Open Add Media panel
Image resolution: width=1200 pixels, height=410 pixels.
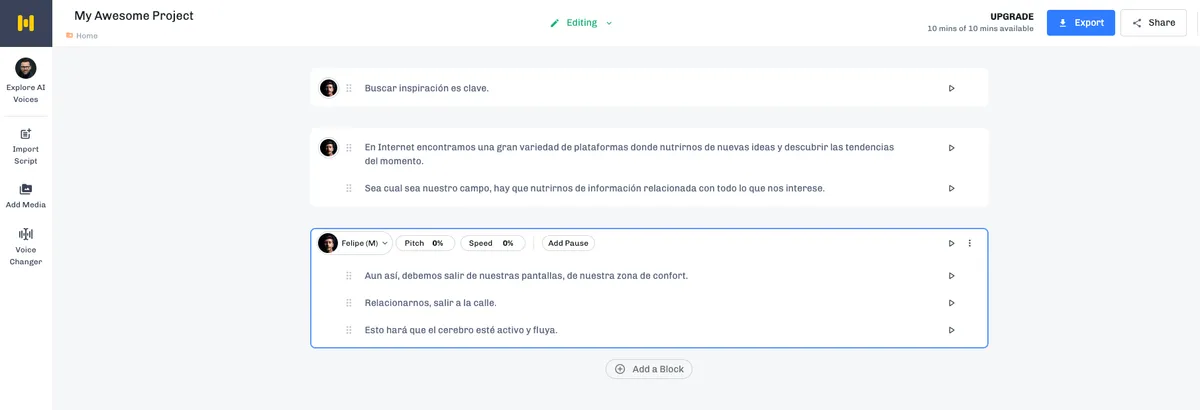tap(26, 196)
